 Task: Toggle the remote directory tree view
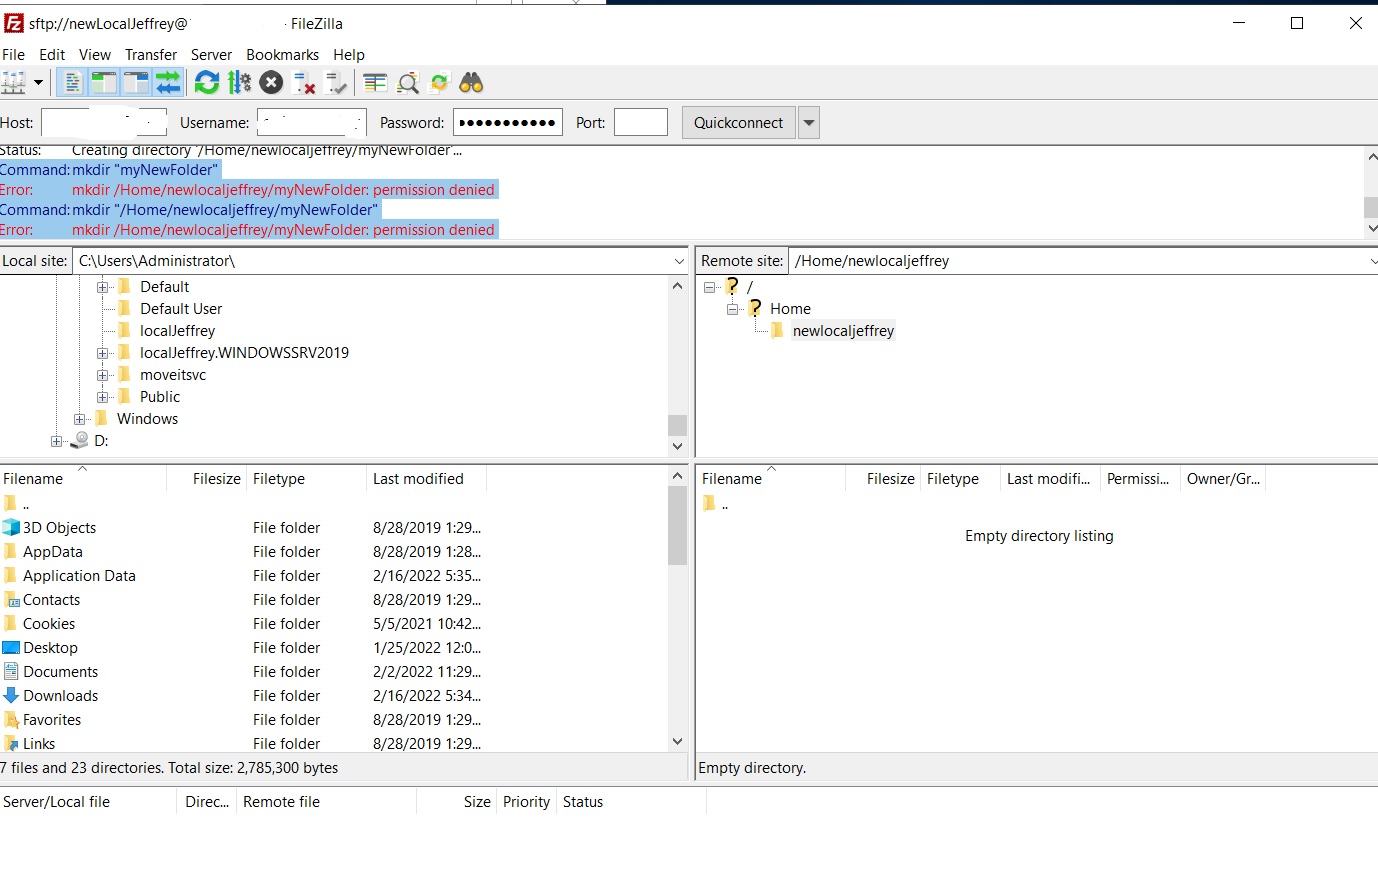[133, 82]
